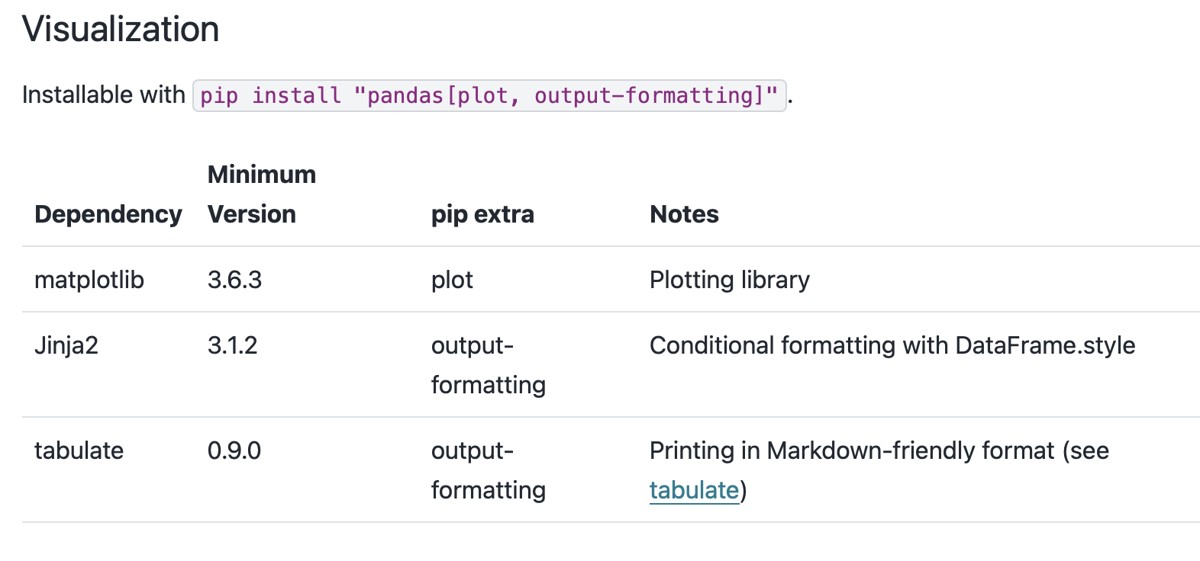Click the "Printing in Markdown-friendly format" text
The width and height of the screenshot is (1200, 561).
click(x=851, y=451)
